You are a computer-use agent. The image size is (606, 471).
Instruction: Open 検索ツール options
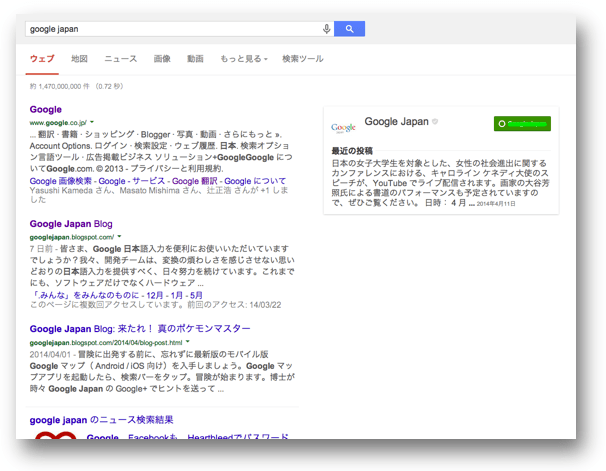click(x=303, y=59)
